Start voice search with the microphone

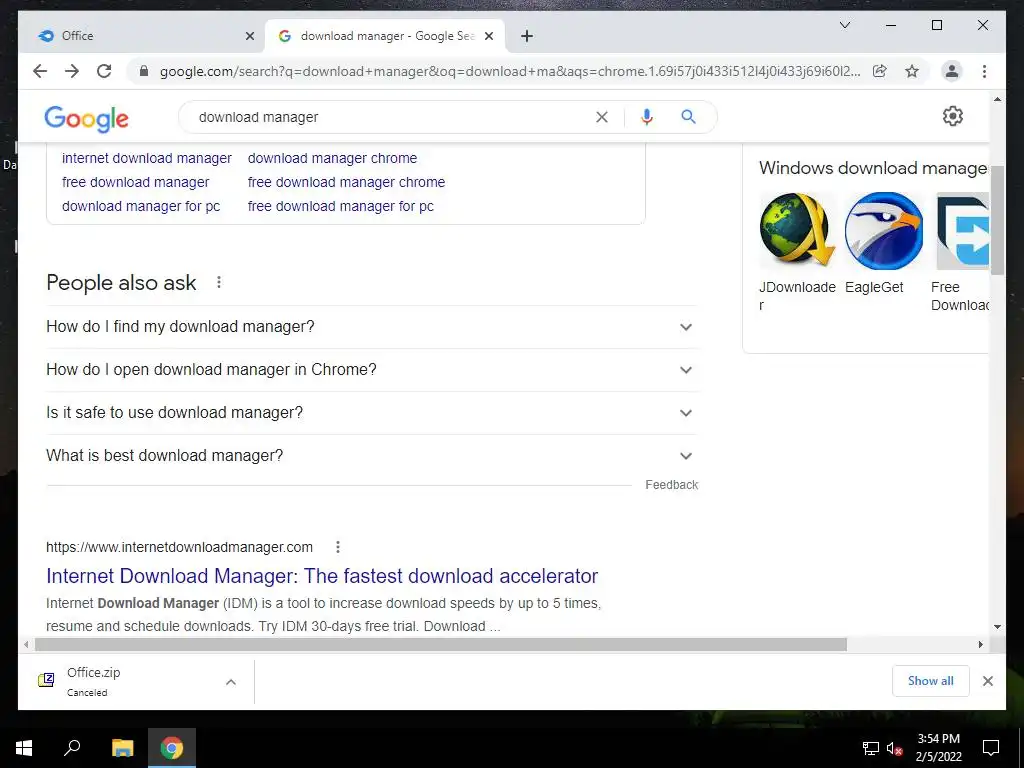(x=647, y=117)
